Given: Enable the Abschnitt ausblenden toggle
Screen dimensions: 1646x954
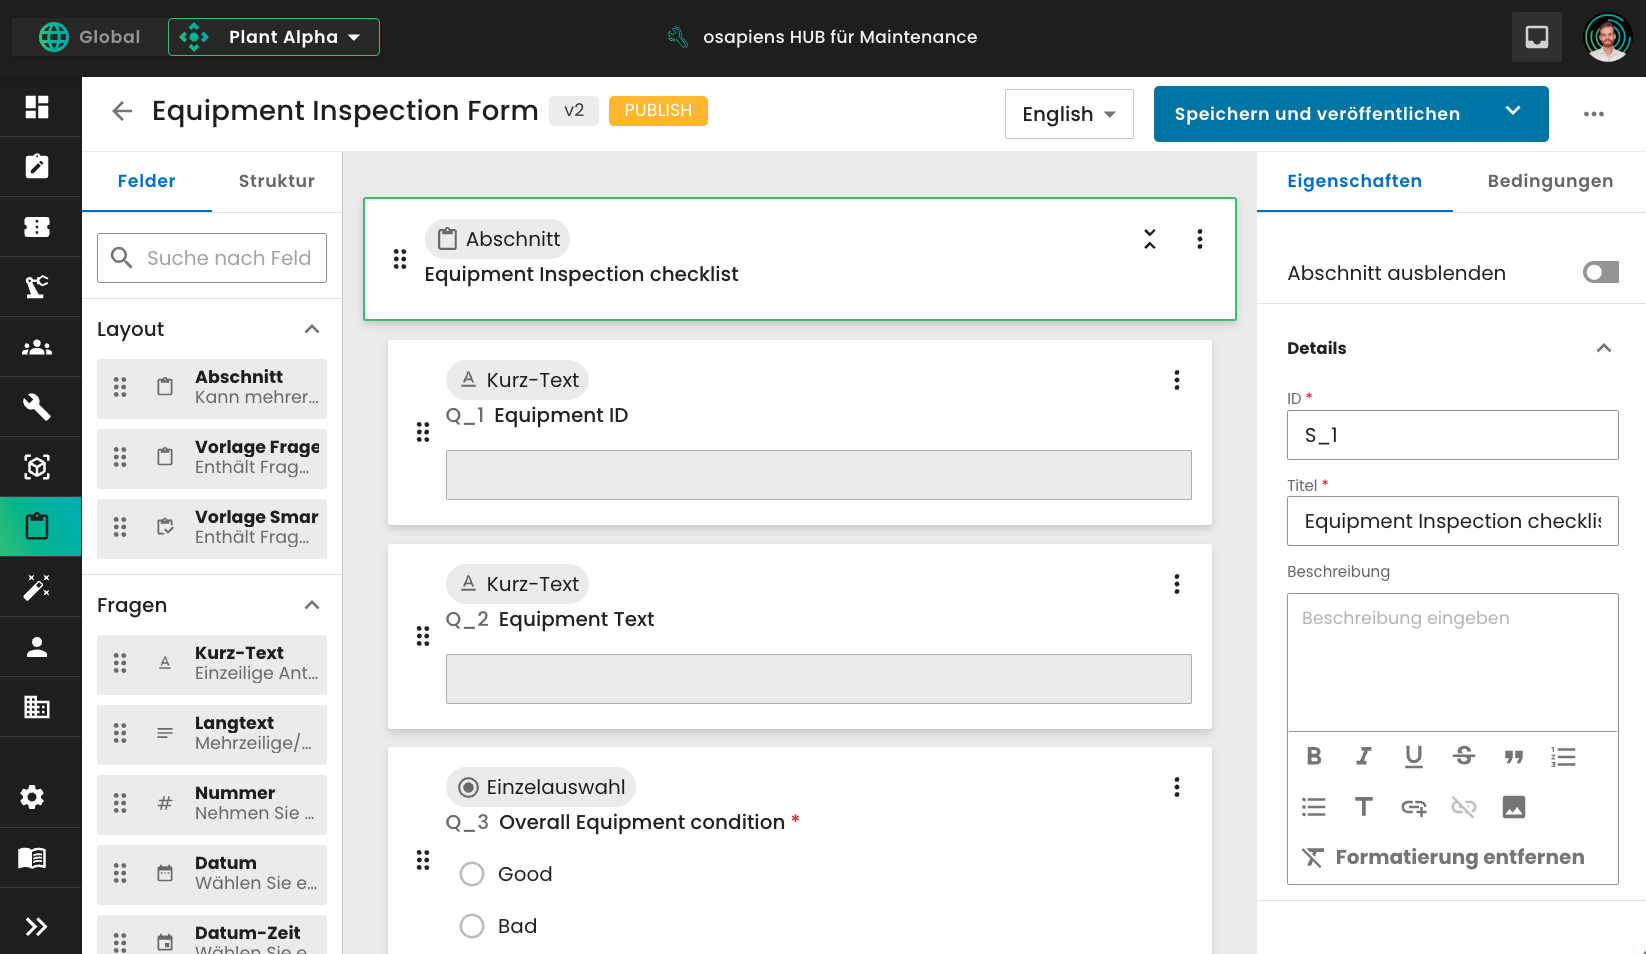Looking at the screenshot, I should point(1600,272).
